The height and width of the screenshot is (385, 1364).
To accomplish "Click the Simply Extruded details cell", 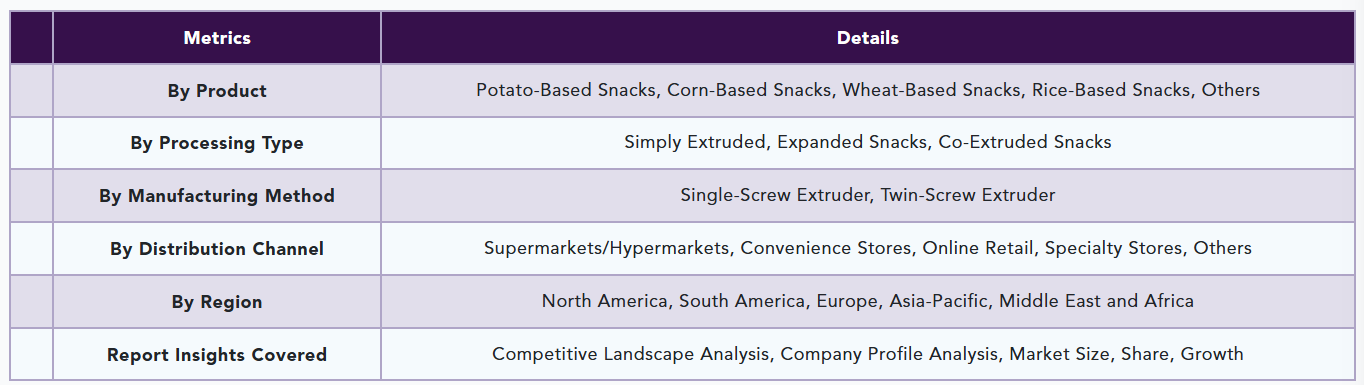I will tap(867, 143).
